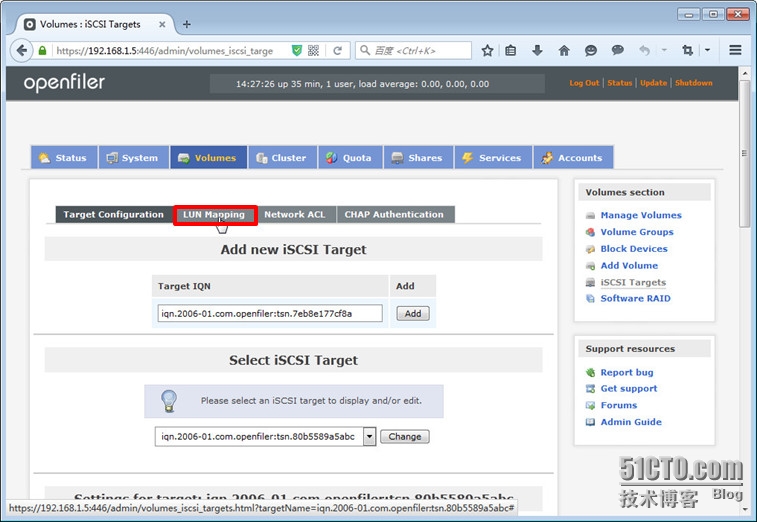This screenshot has width=757, height=522.
Task: Expand the dropdown next to the crop icon
Action: click(x=707, y=50)
